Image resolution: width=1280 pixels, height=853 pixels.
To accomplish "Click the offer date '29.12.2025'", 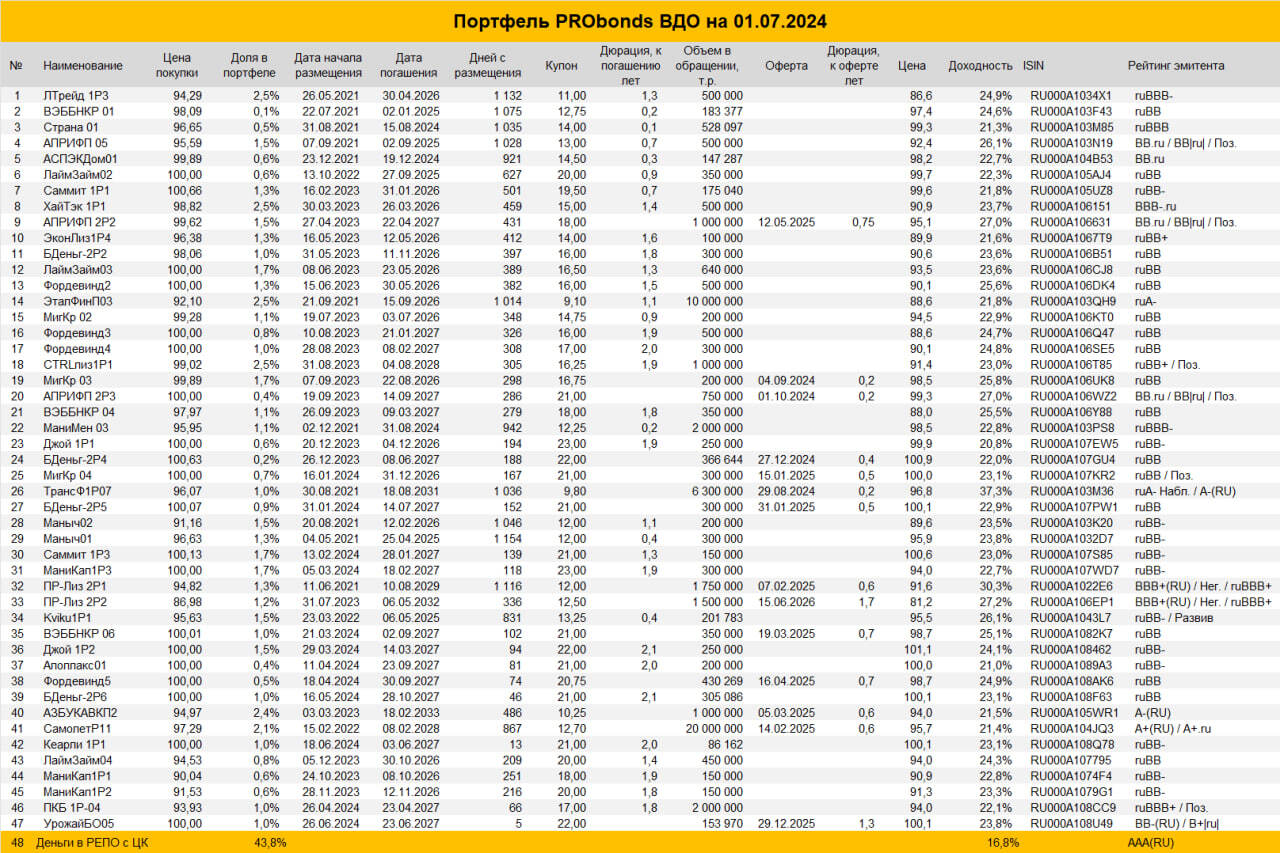I will tap(786, 823).
